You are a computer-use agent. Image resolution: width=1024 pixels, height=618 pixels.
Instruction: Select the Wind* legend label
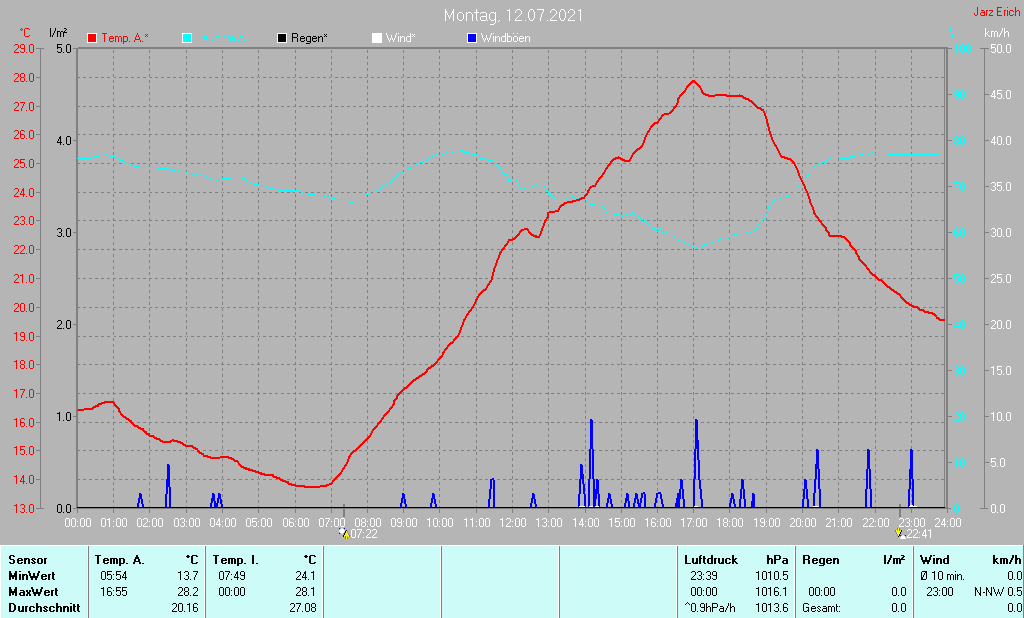pos(400,38)
